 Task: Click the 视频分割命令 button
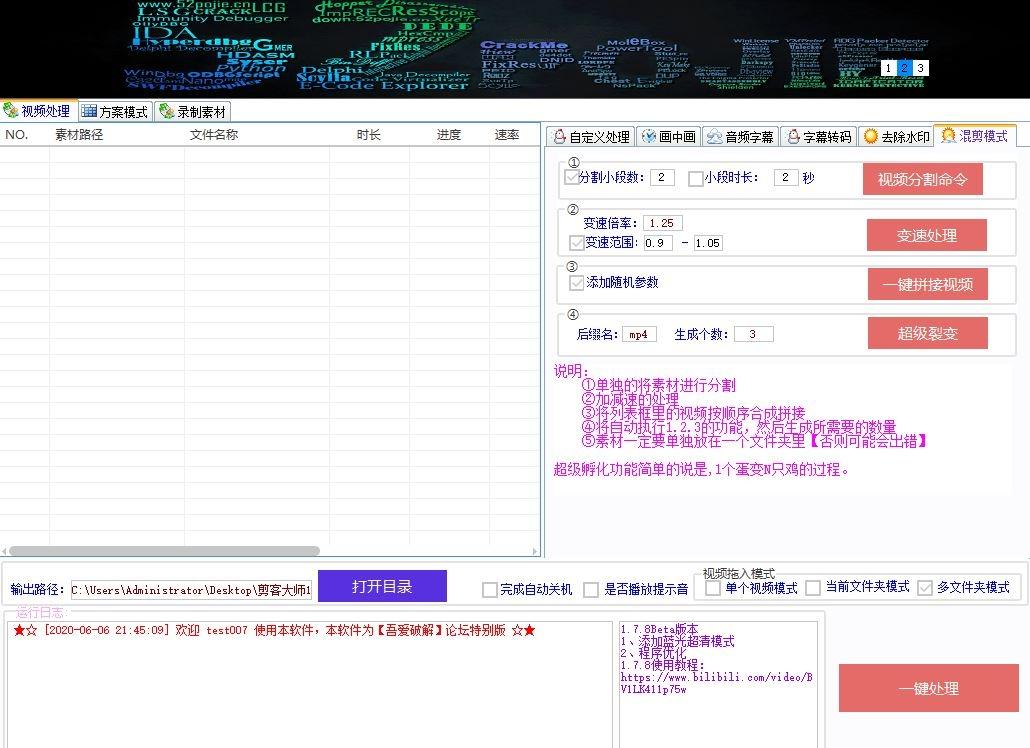point(922,179)
